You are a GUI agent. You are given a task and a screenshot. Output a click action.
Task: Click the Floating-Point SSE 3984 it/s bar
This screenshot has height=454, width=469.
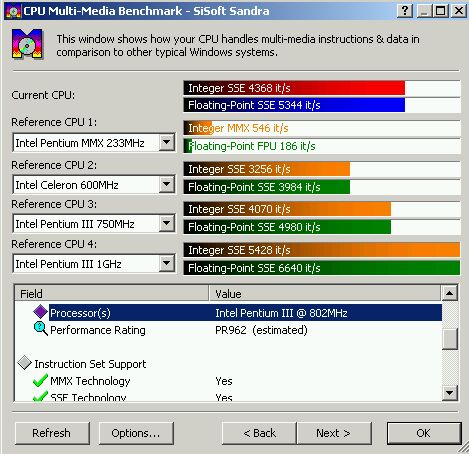pos(322,187)
